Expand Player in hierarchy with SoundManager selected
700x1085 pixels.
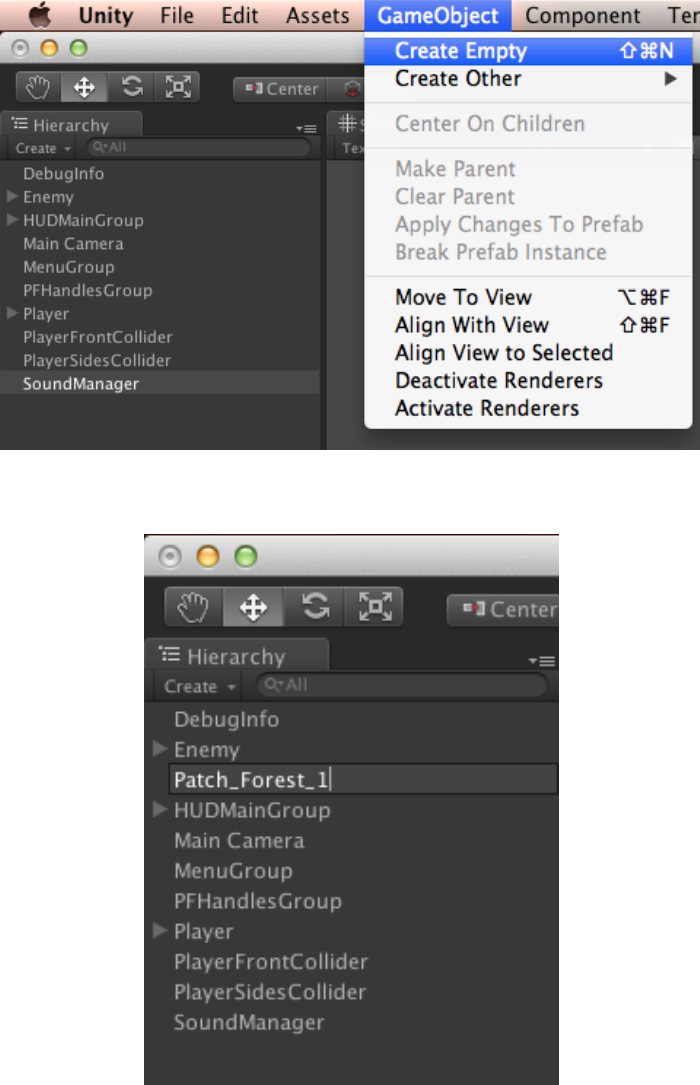pos(12,313)
